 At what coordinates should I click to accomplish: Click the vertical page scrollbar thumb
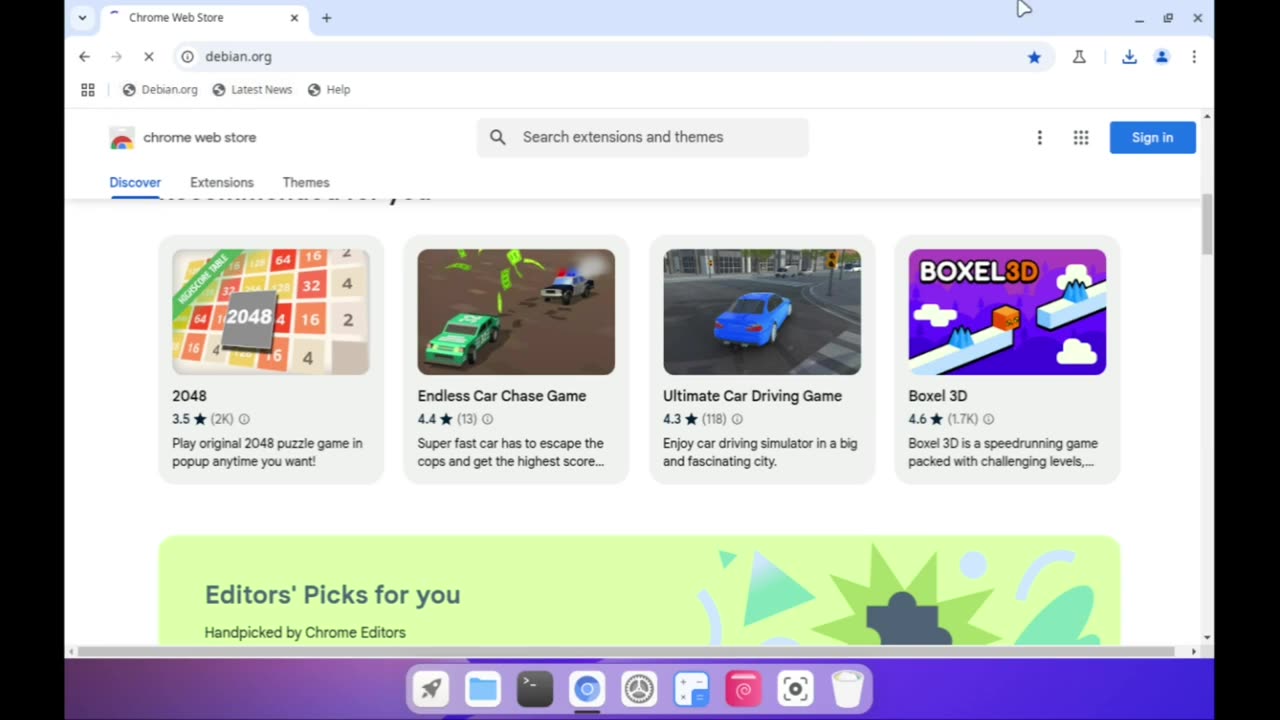pyautogui.click(x=1207, y=224)
